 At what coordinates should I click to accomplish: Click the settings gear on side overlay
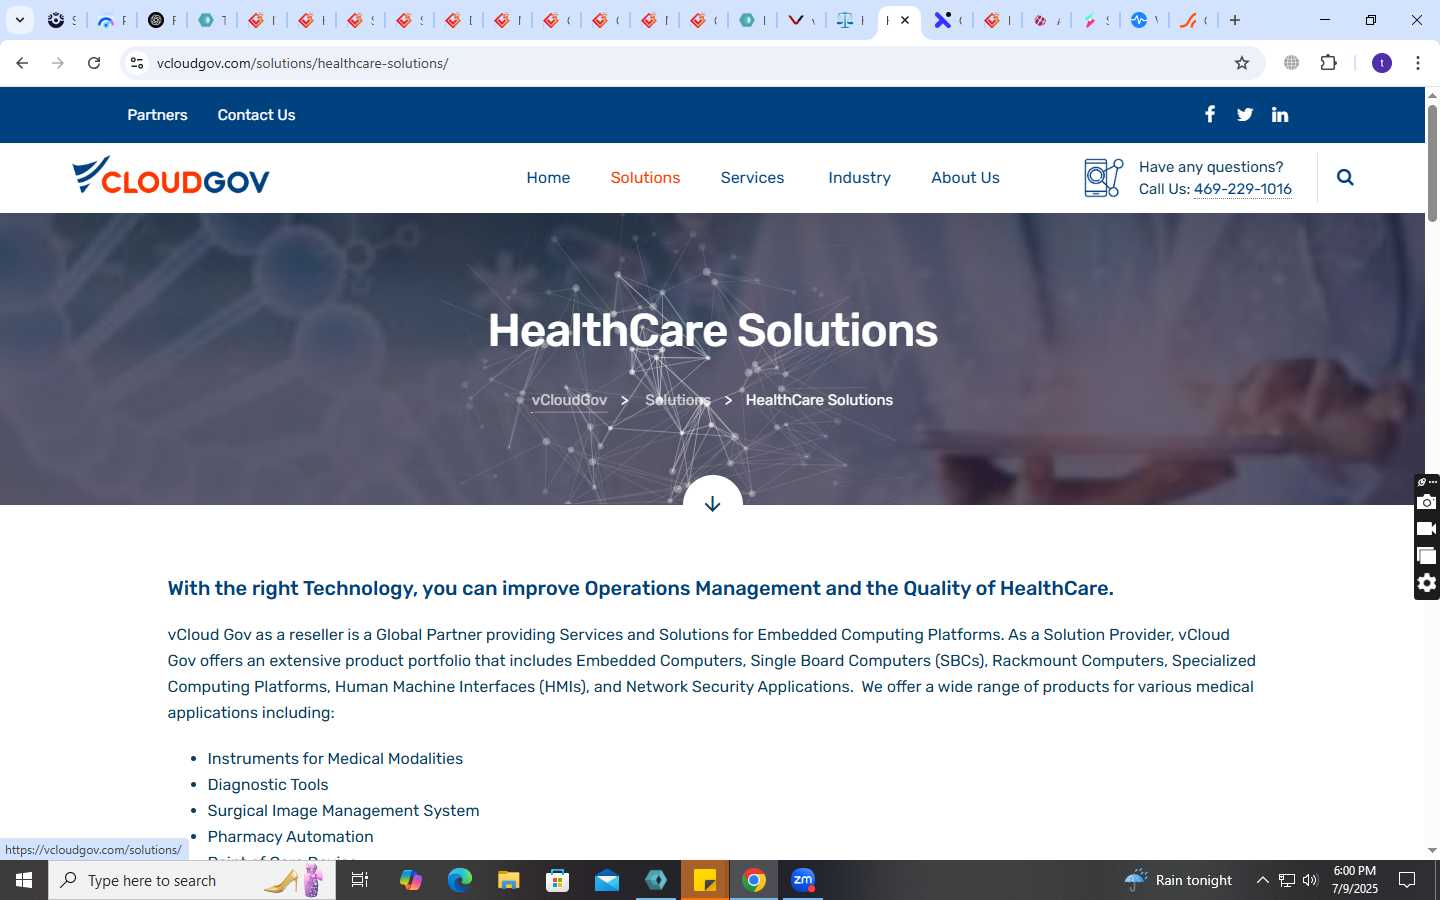click(1427, 583)
